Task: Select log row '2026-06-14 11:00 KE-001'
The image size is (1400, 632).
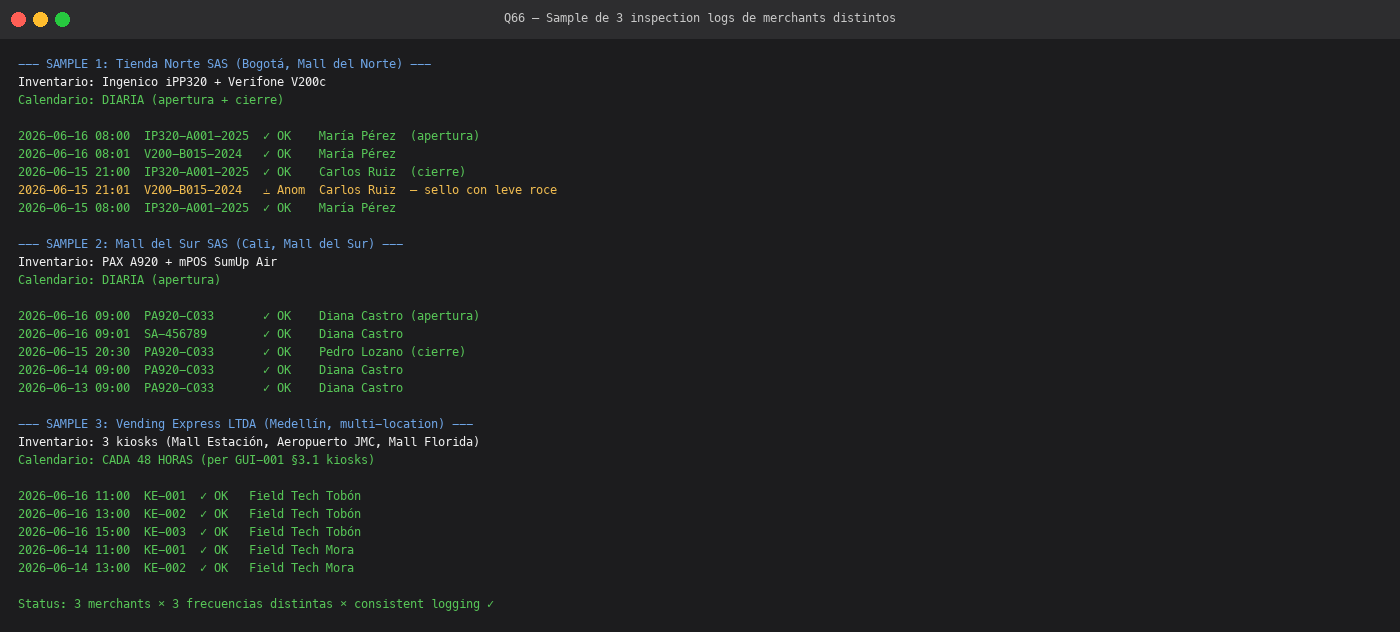Action: tap(186, 550)
